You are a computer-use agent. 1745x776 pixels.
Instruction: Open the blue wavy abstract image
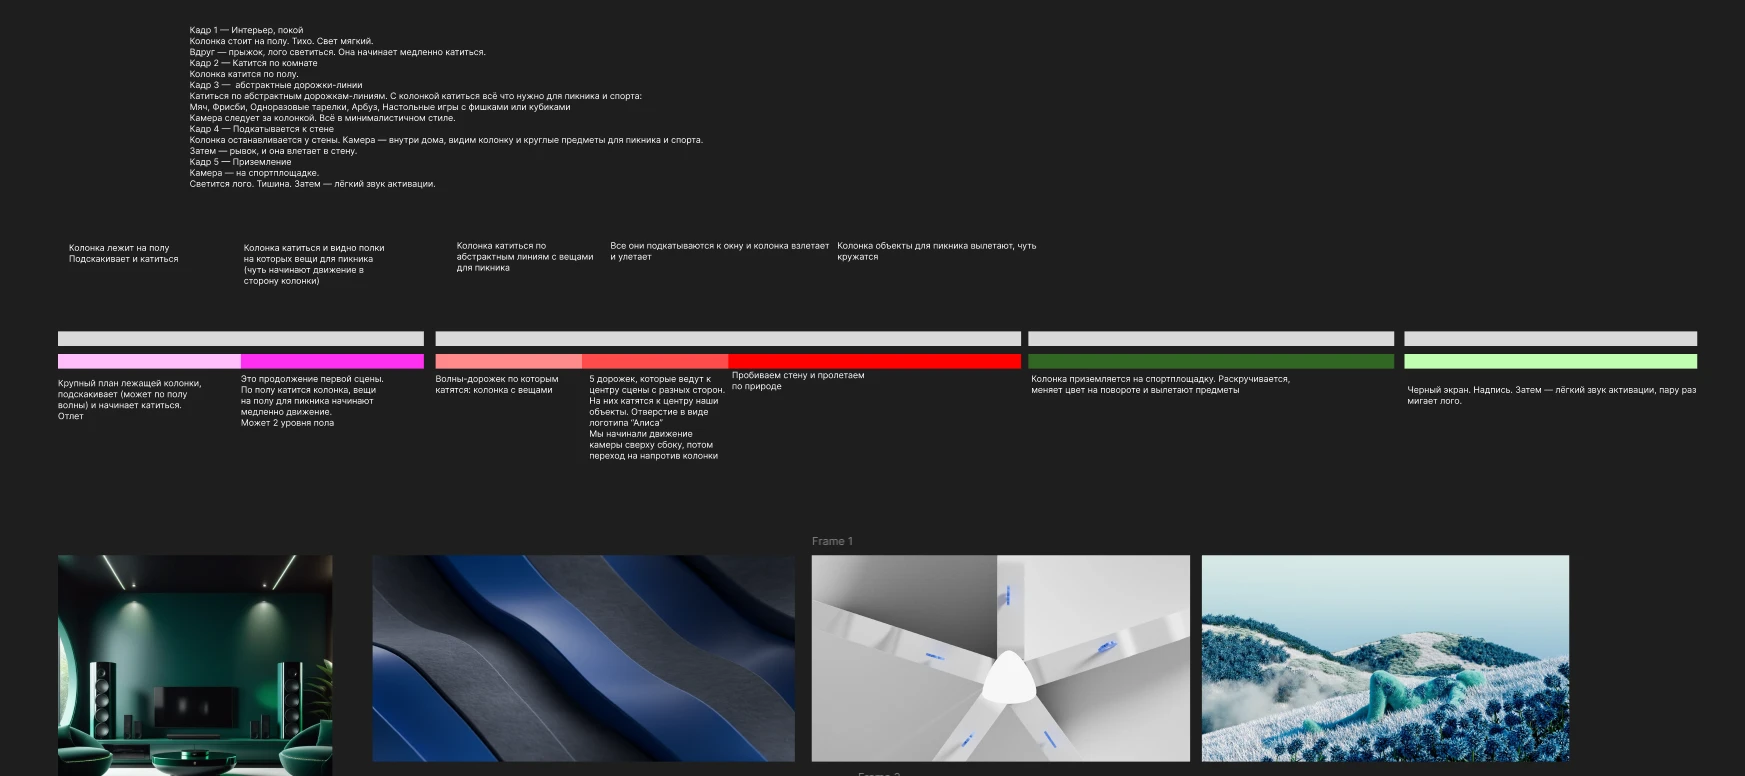coord(584,658)
